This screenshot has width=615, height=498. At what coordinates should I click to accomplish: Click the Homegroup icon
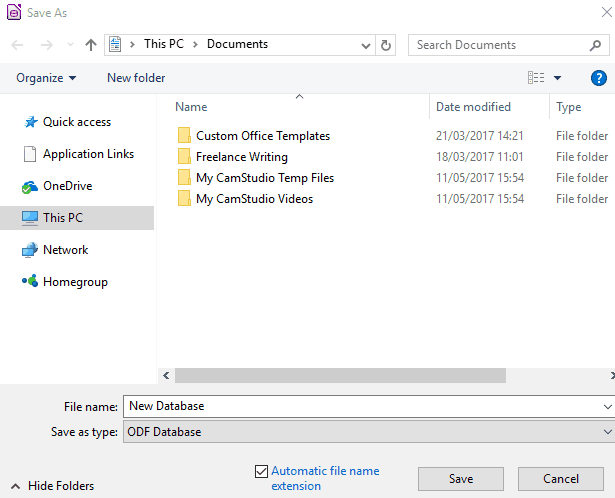(x=30, y=281)
